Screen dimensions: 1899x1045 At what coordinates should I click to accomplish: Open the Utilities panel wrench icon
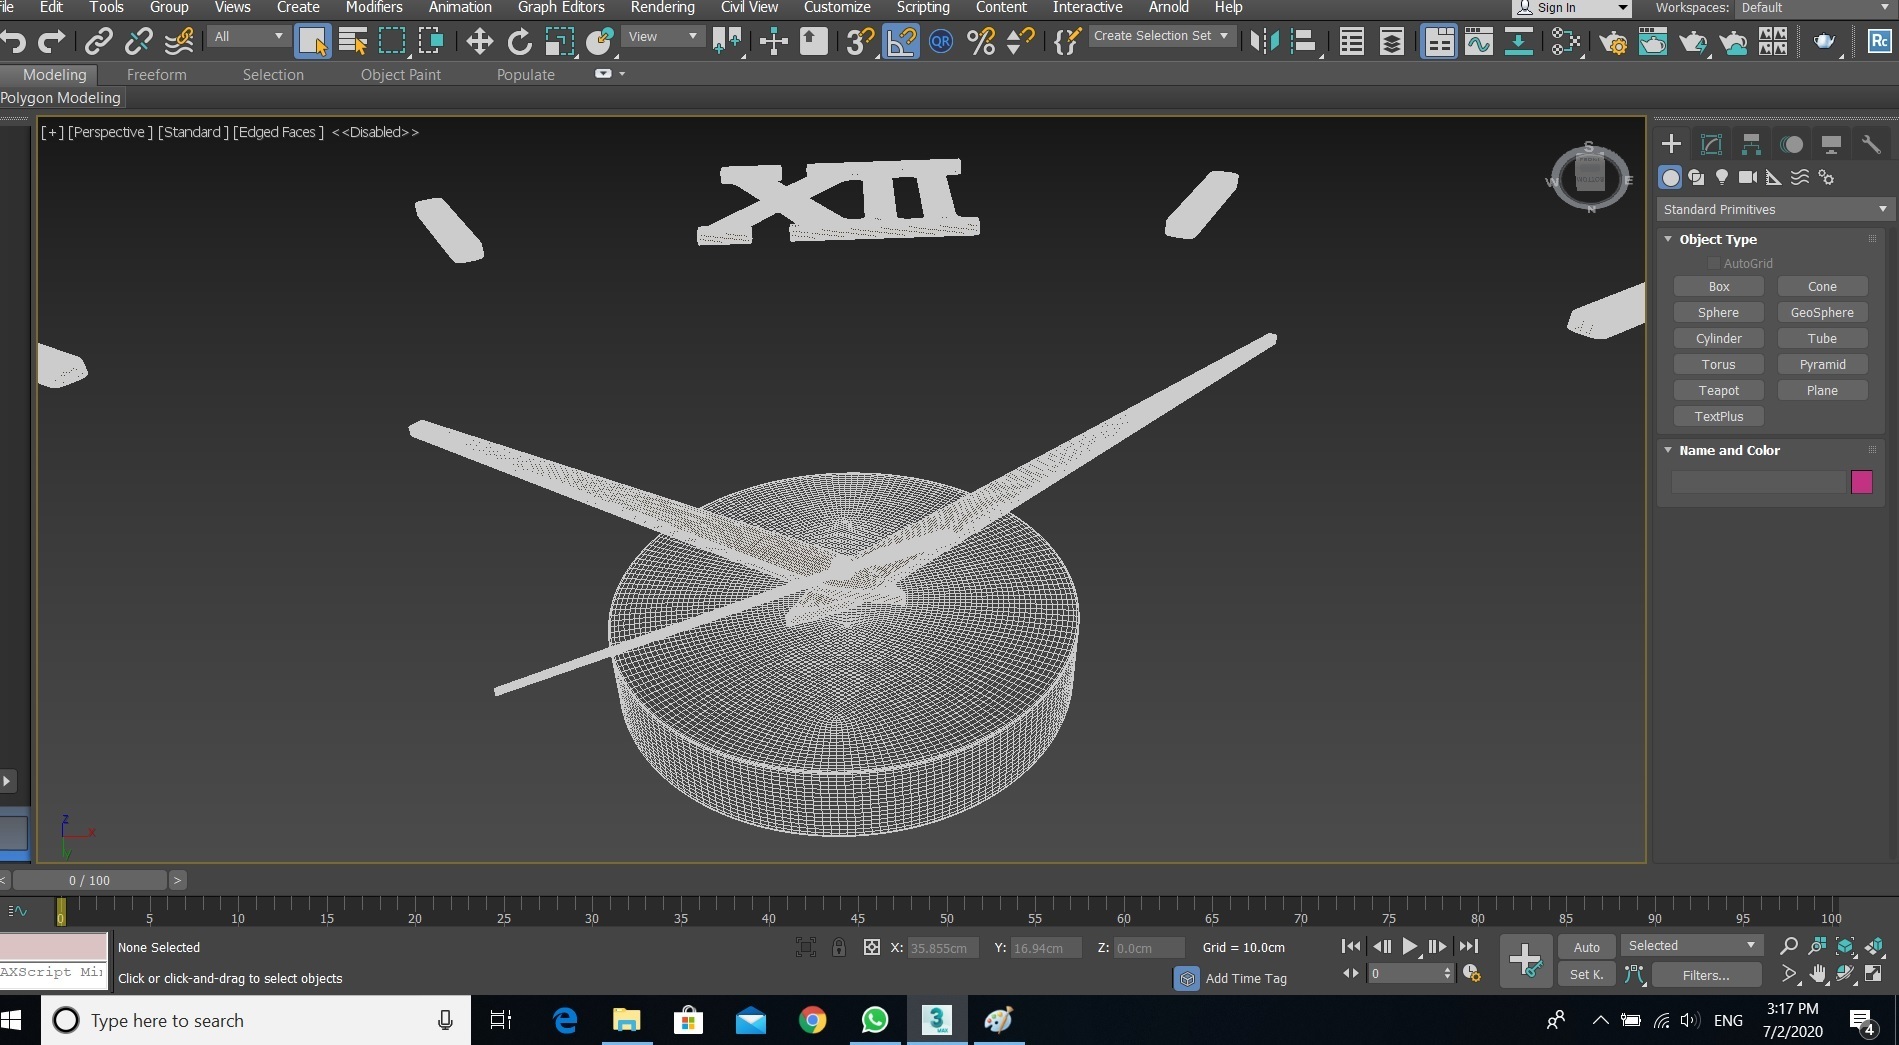pyautogui.click(x=1870, y=144)
